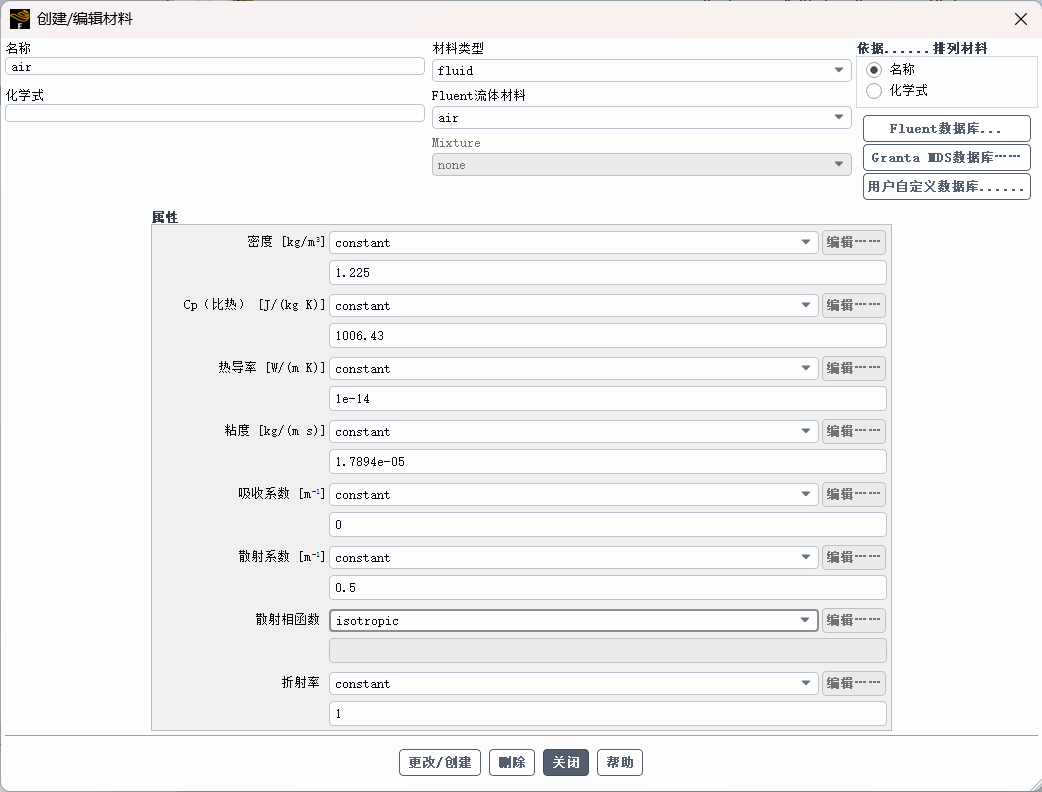
Task: Open 帮助 for the material dialog
Action: coord(620,763)
